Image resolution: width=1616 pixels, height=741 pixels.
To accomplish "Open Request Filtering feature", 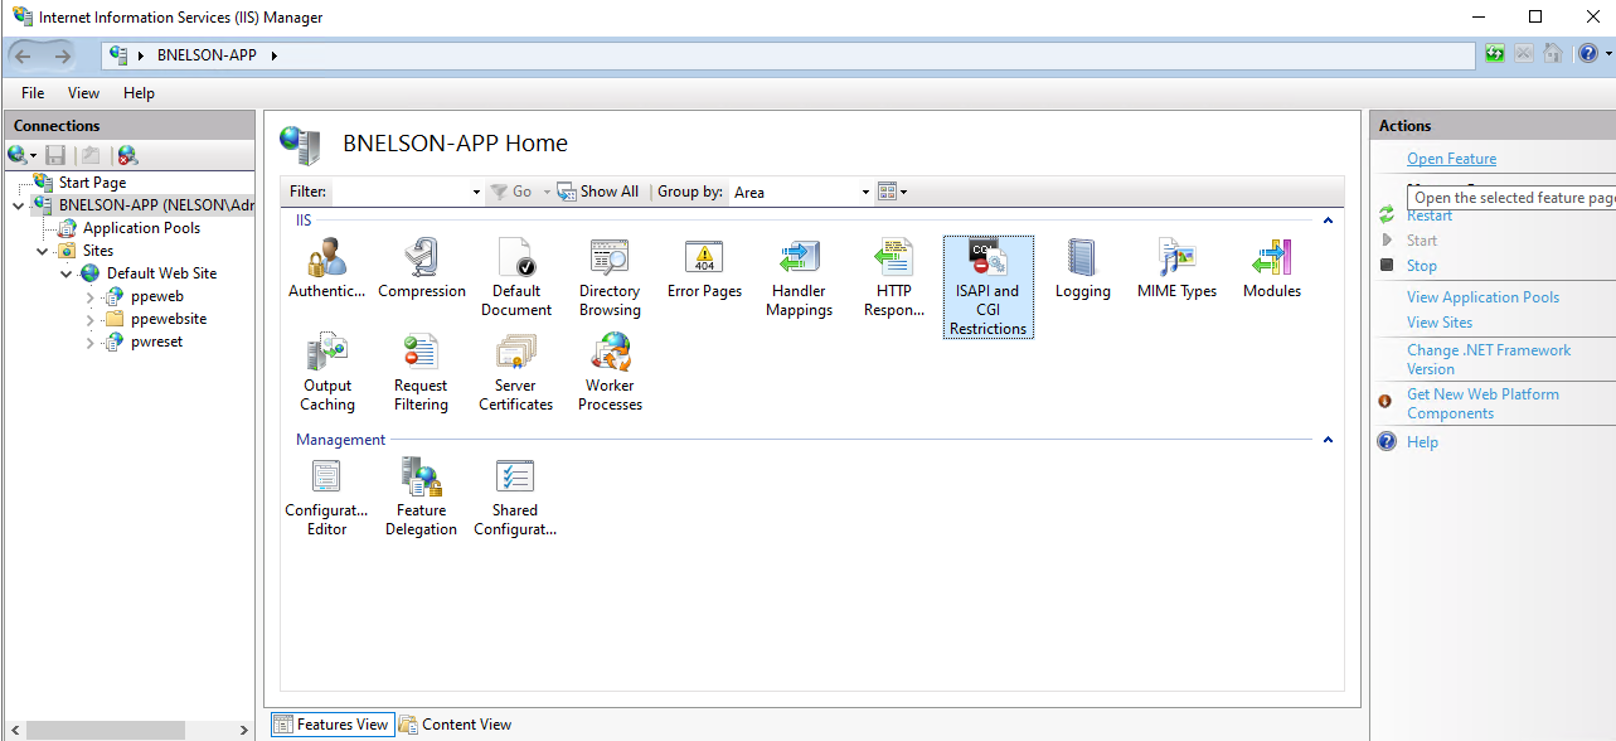I will pos(421,372).
